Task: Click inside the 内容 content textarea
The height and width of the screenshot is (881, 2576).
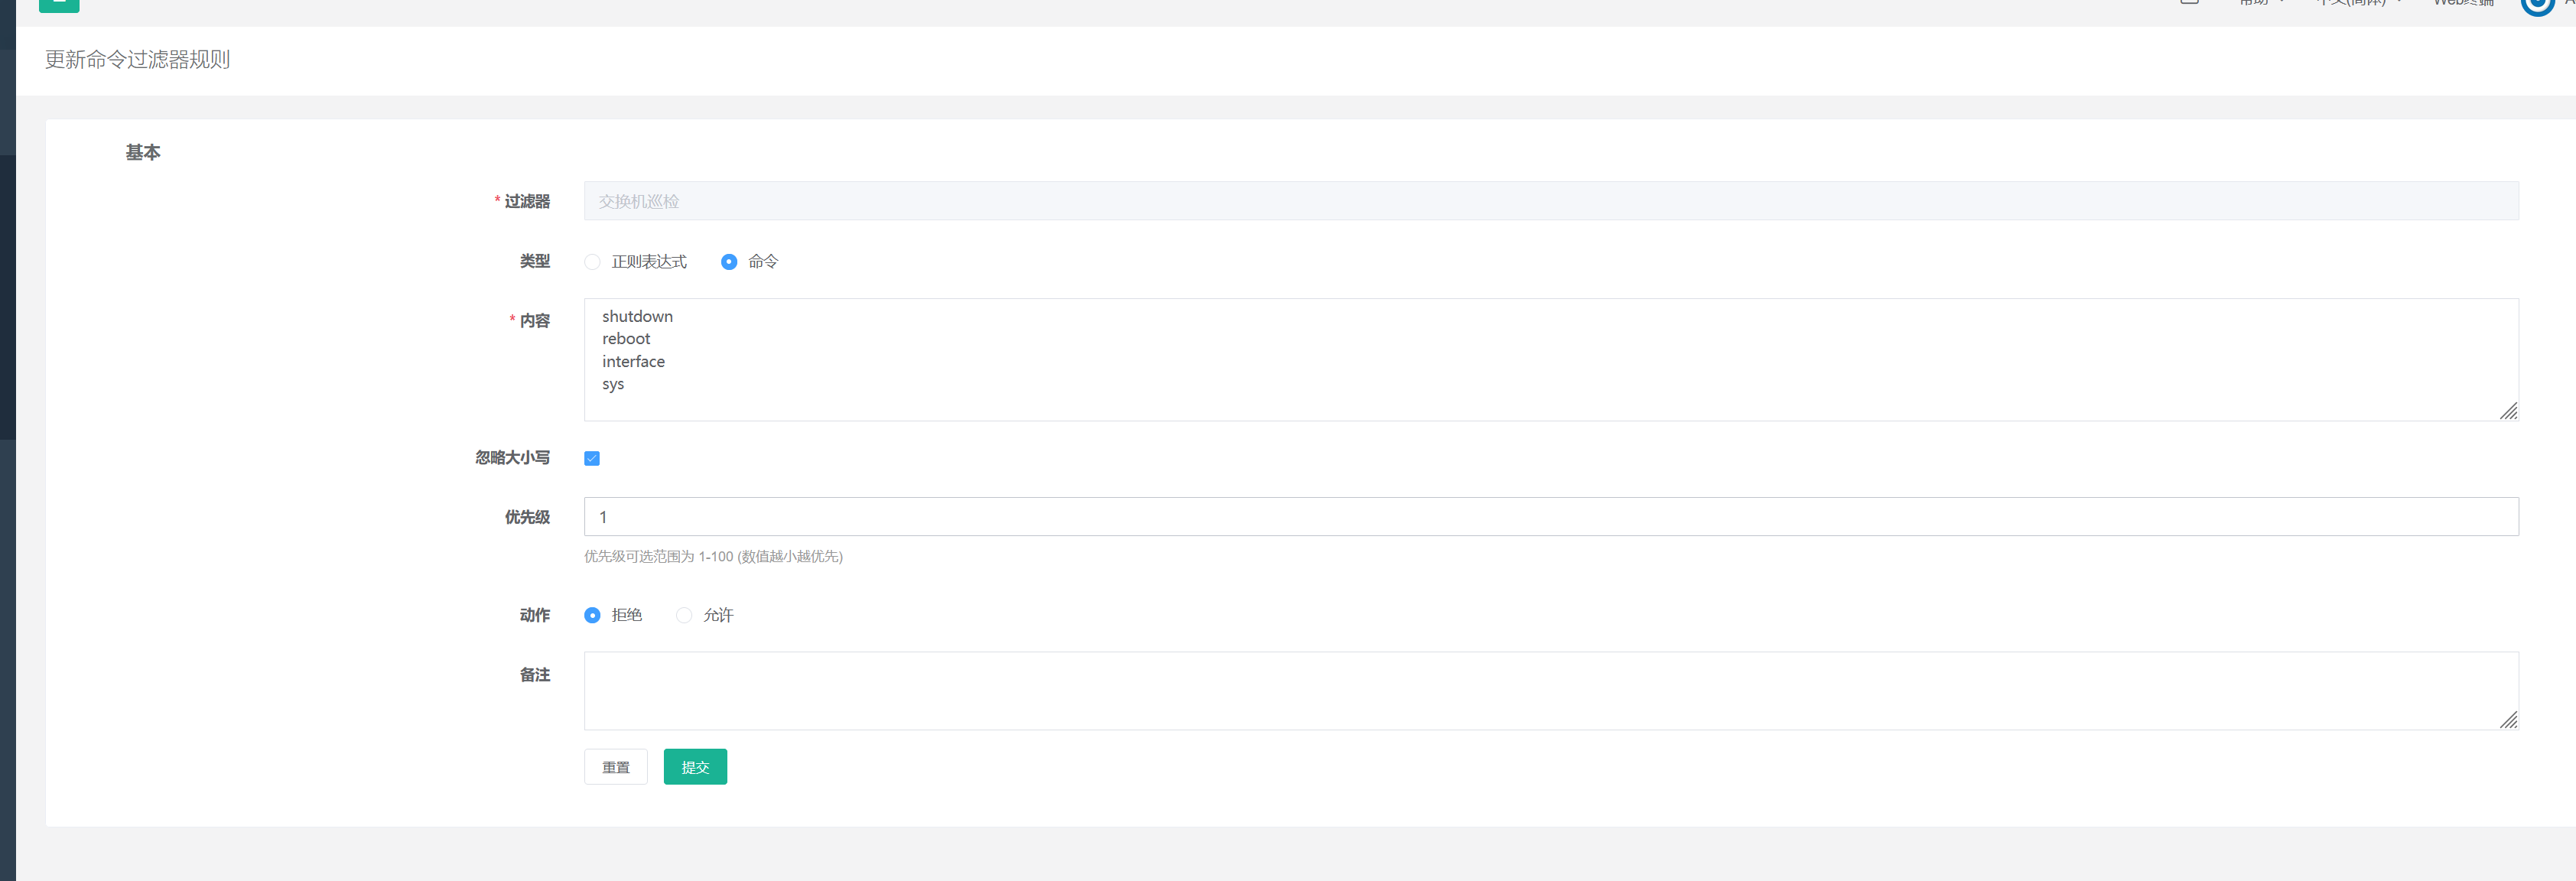Action: 1200,360
